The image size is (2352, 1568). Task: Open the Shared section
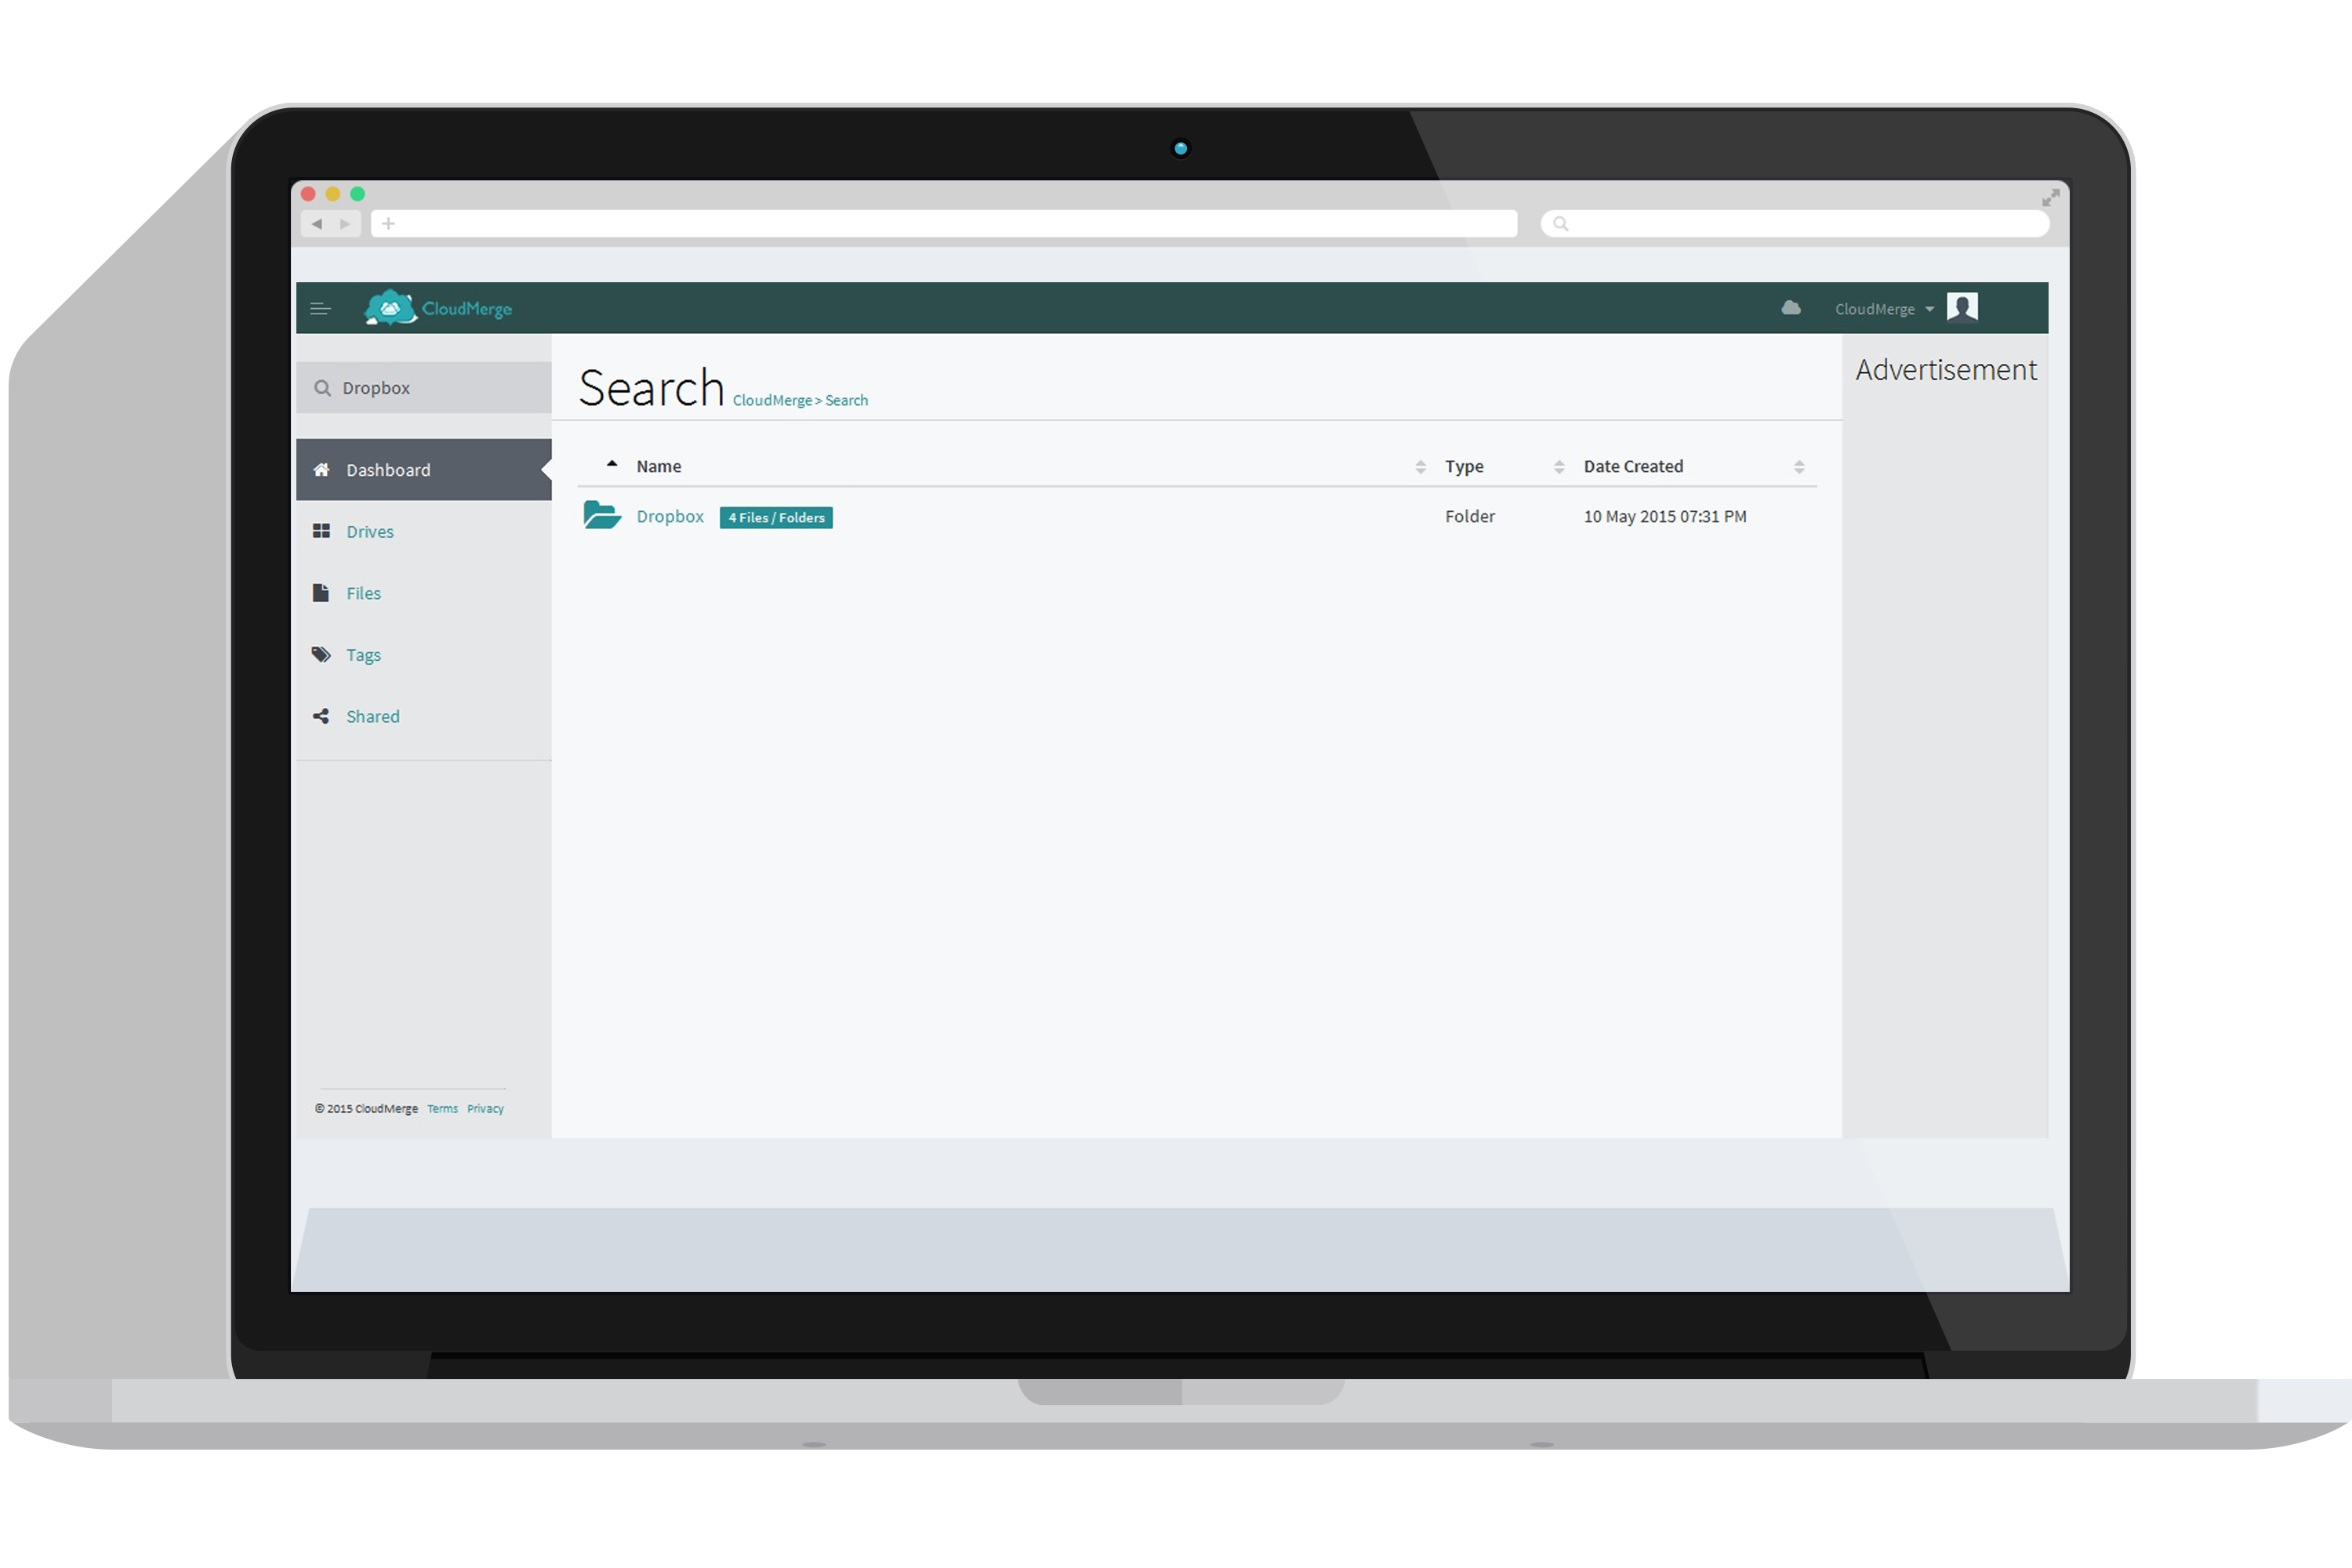click(372, 717)
